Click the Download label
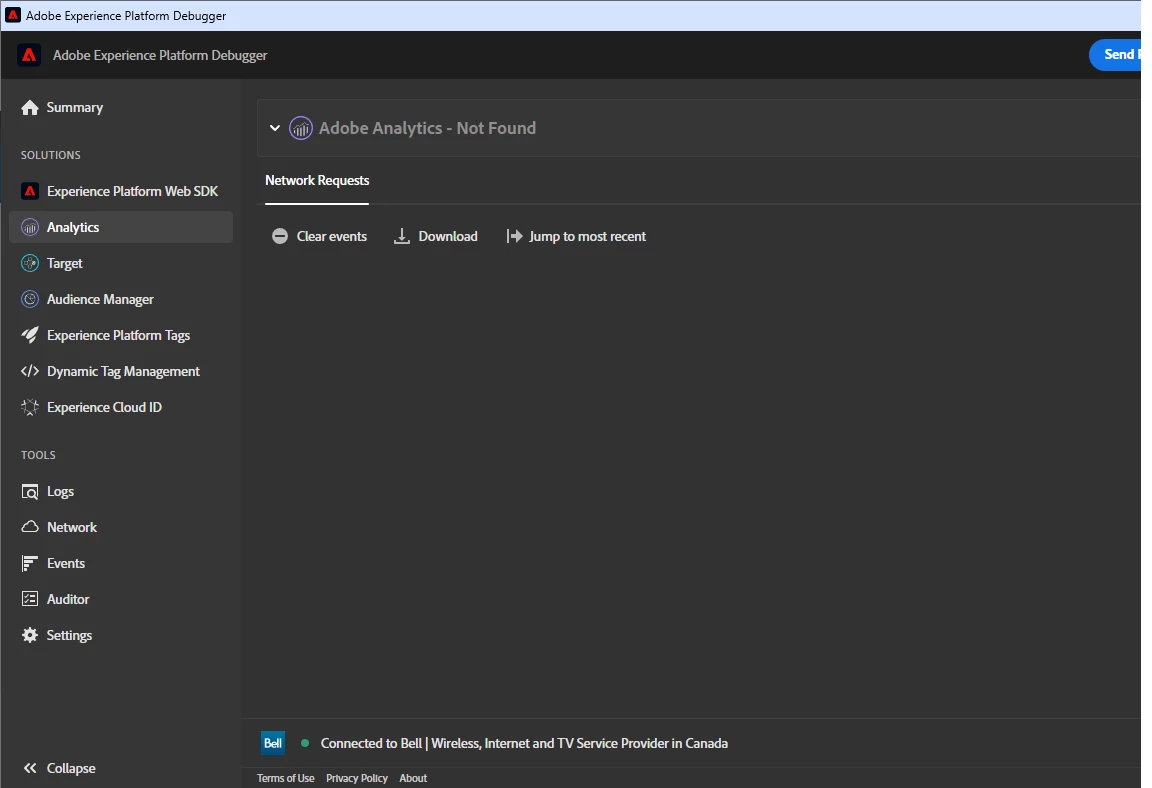The image size is (1152, 788). tap(448, 236)
